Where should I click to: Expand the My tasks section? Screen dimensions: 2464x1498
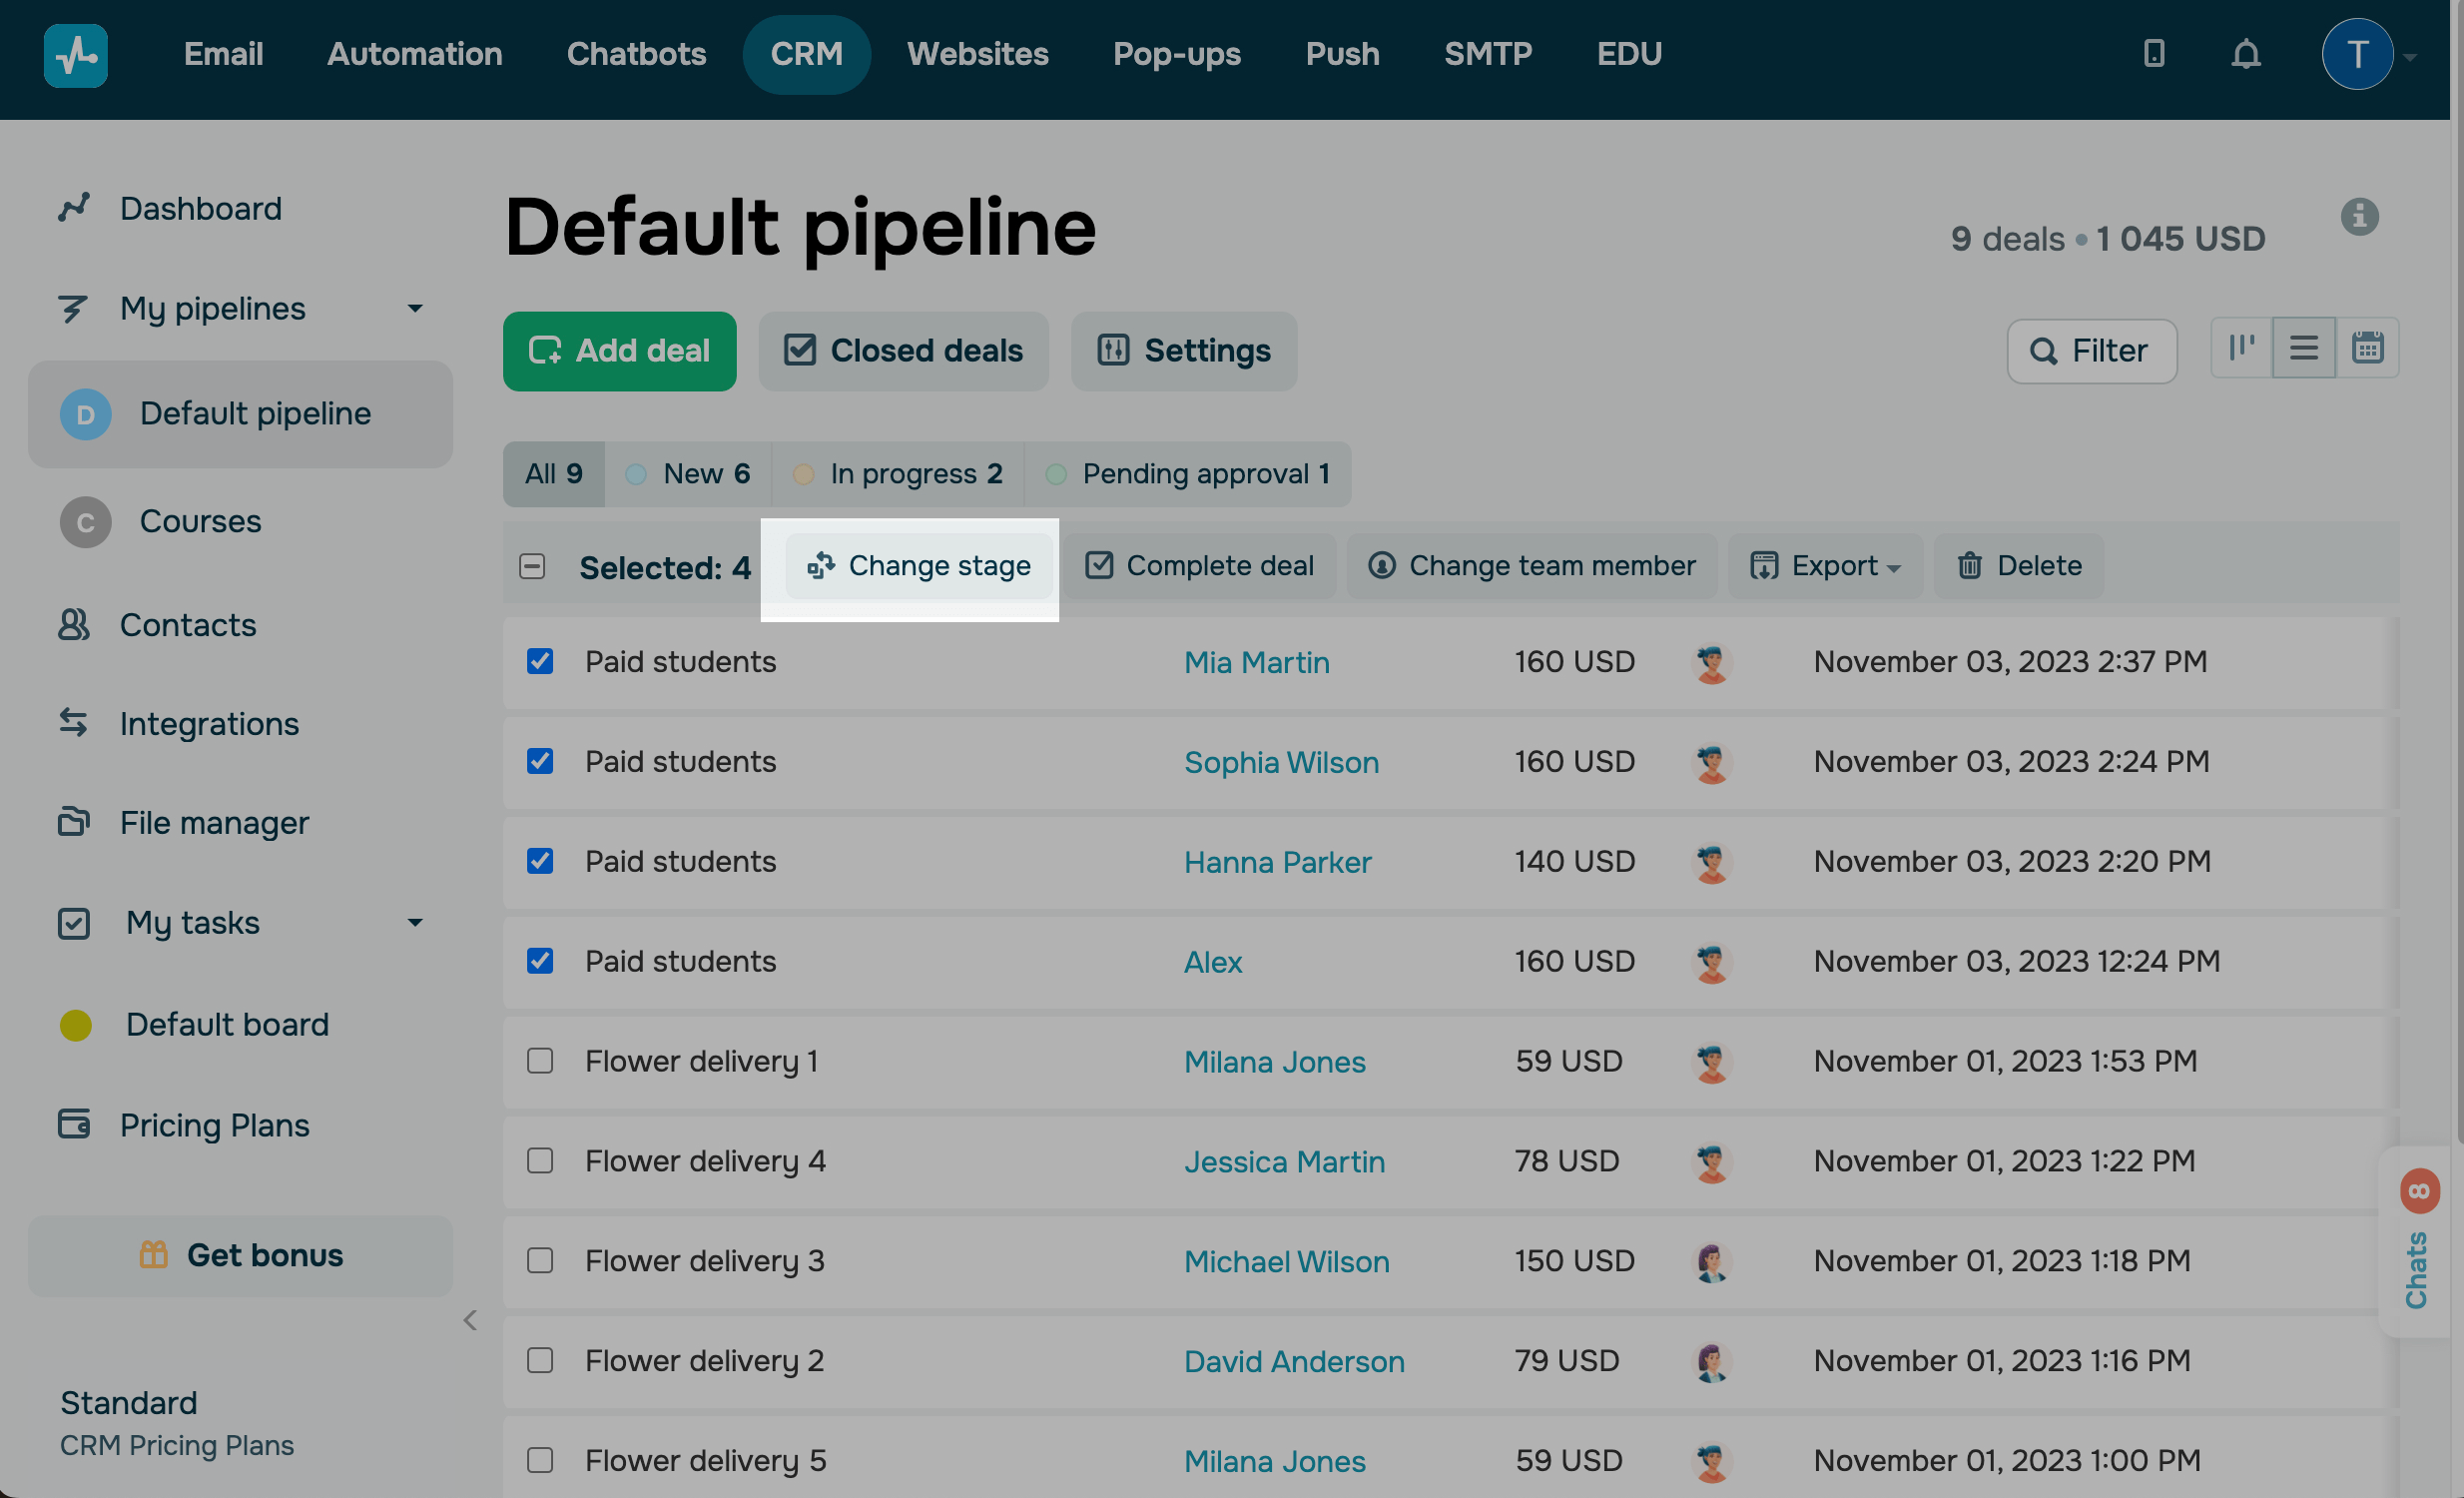click(x=414, y=922)
